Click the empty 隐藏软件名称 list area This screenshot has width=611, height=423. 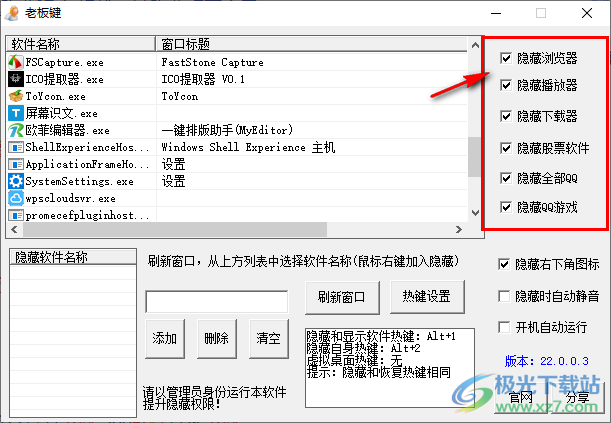(73, 341)
